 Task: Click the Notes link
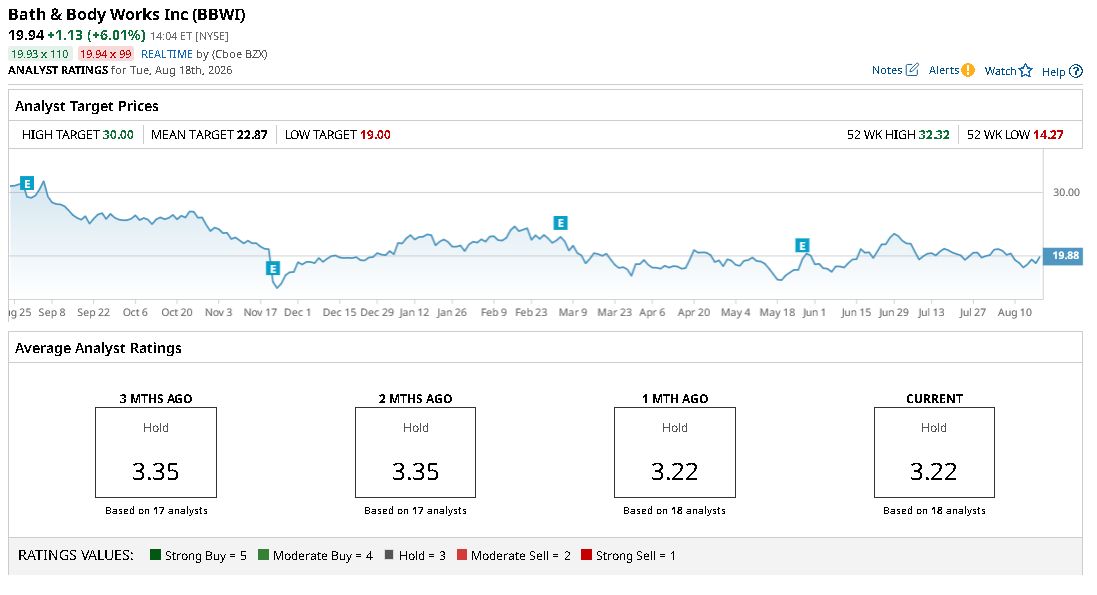tap(886, 70)
